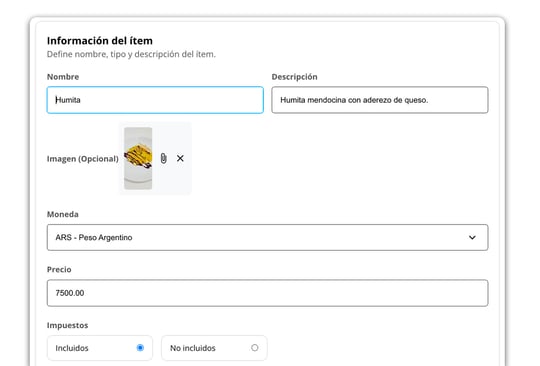
Task: Focus the Nombre field containing Humita
Action: click(x=155, y=100)
